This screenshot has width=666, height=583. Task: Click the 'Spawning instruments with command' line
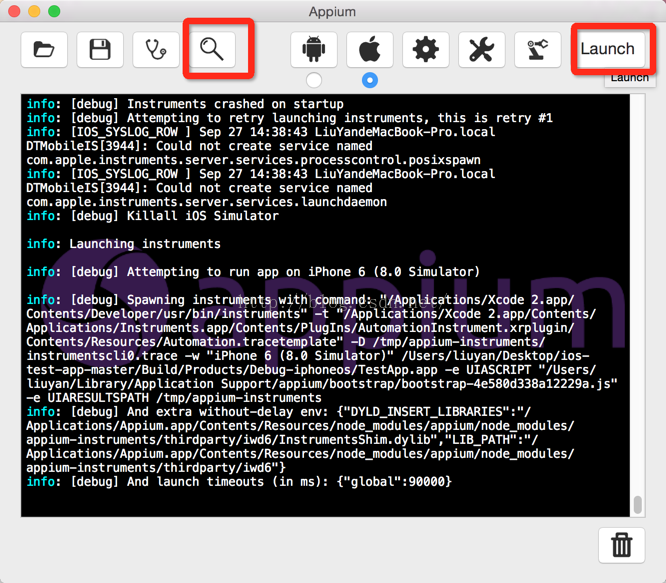coord(300,300)
